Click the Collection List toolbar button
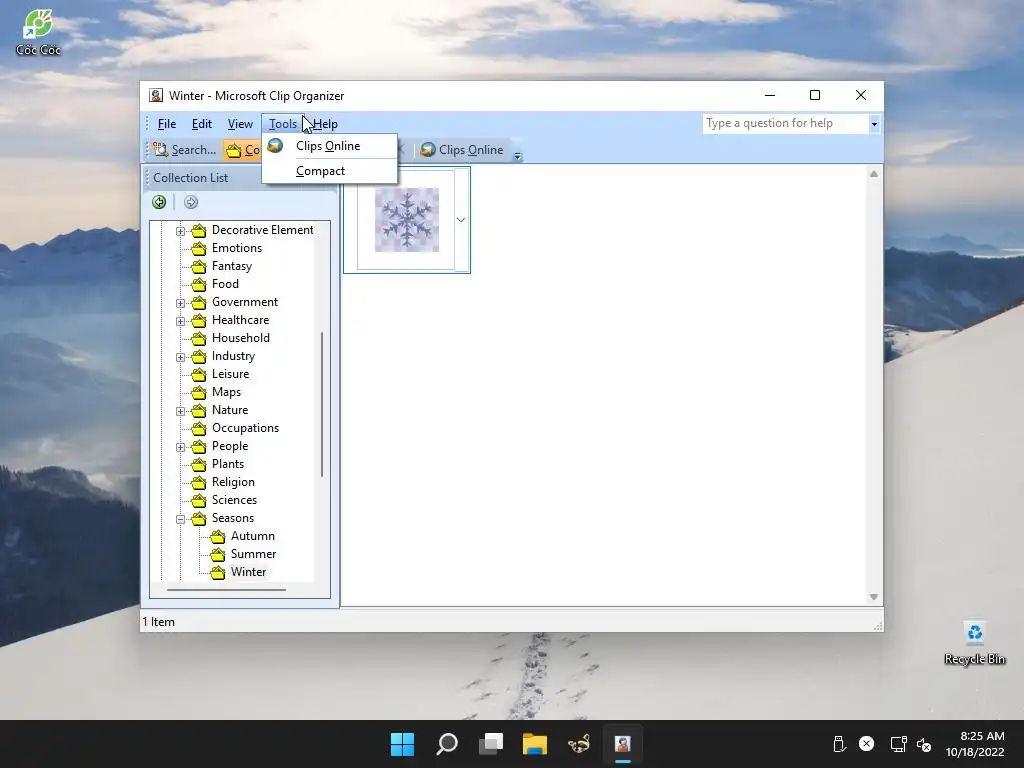 (x=242, y=150)
